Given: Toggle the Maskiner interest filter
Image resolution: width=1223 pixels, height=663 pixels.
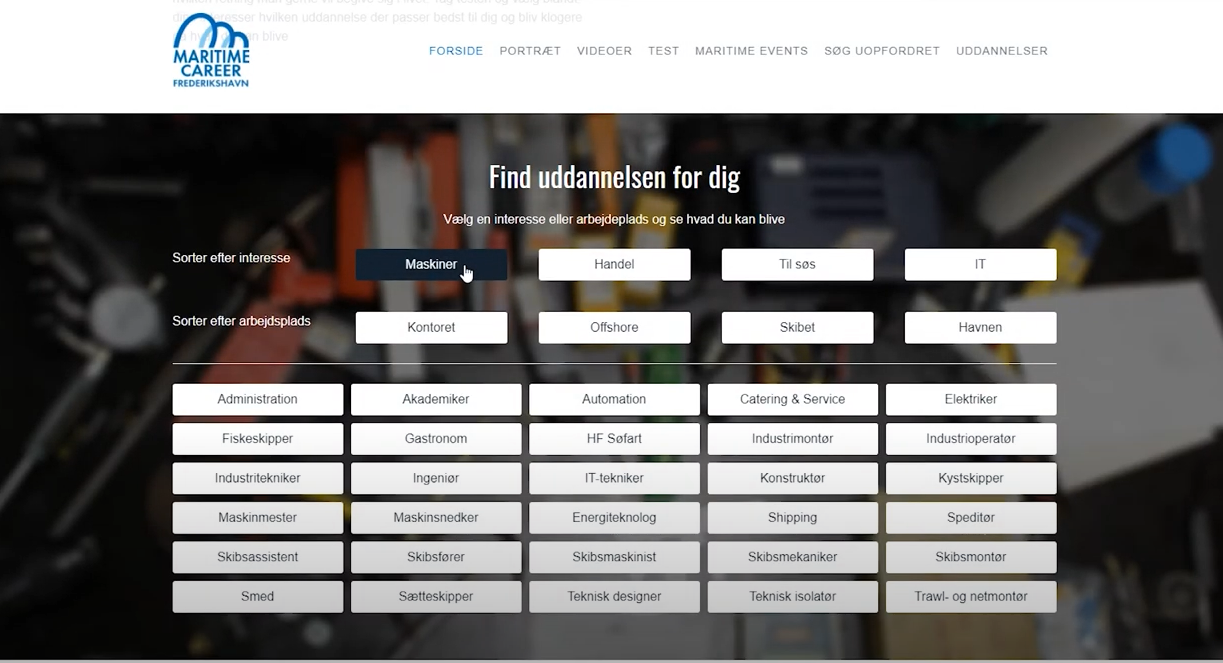Looking at the screenshot, I should click(x=431, y=265).
